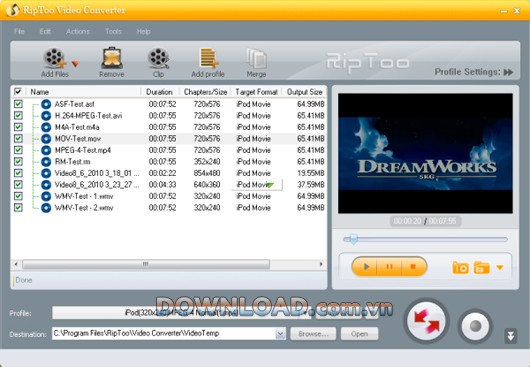
Task: Click the Open destination button
Action: [x=359, y=334]
